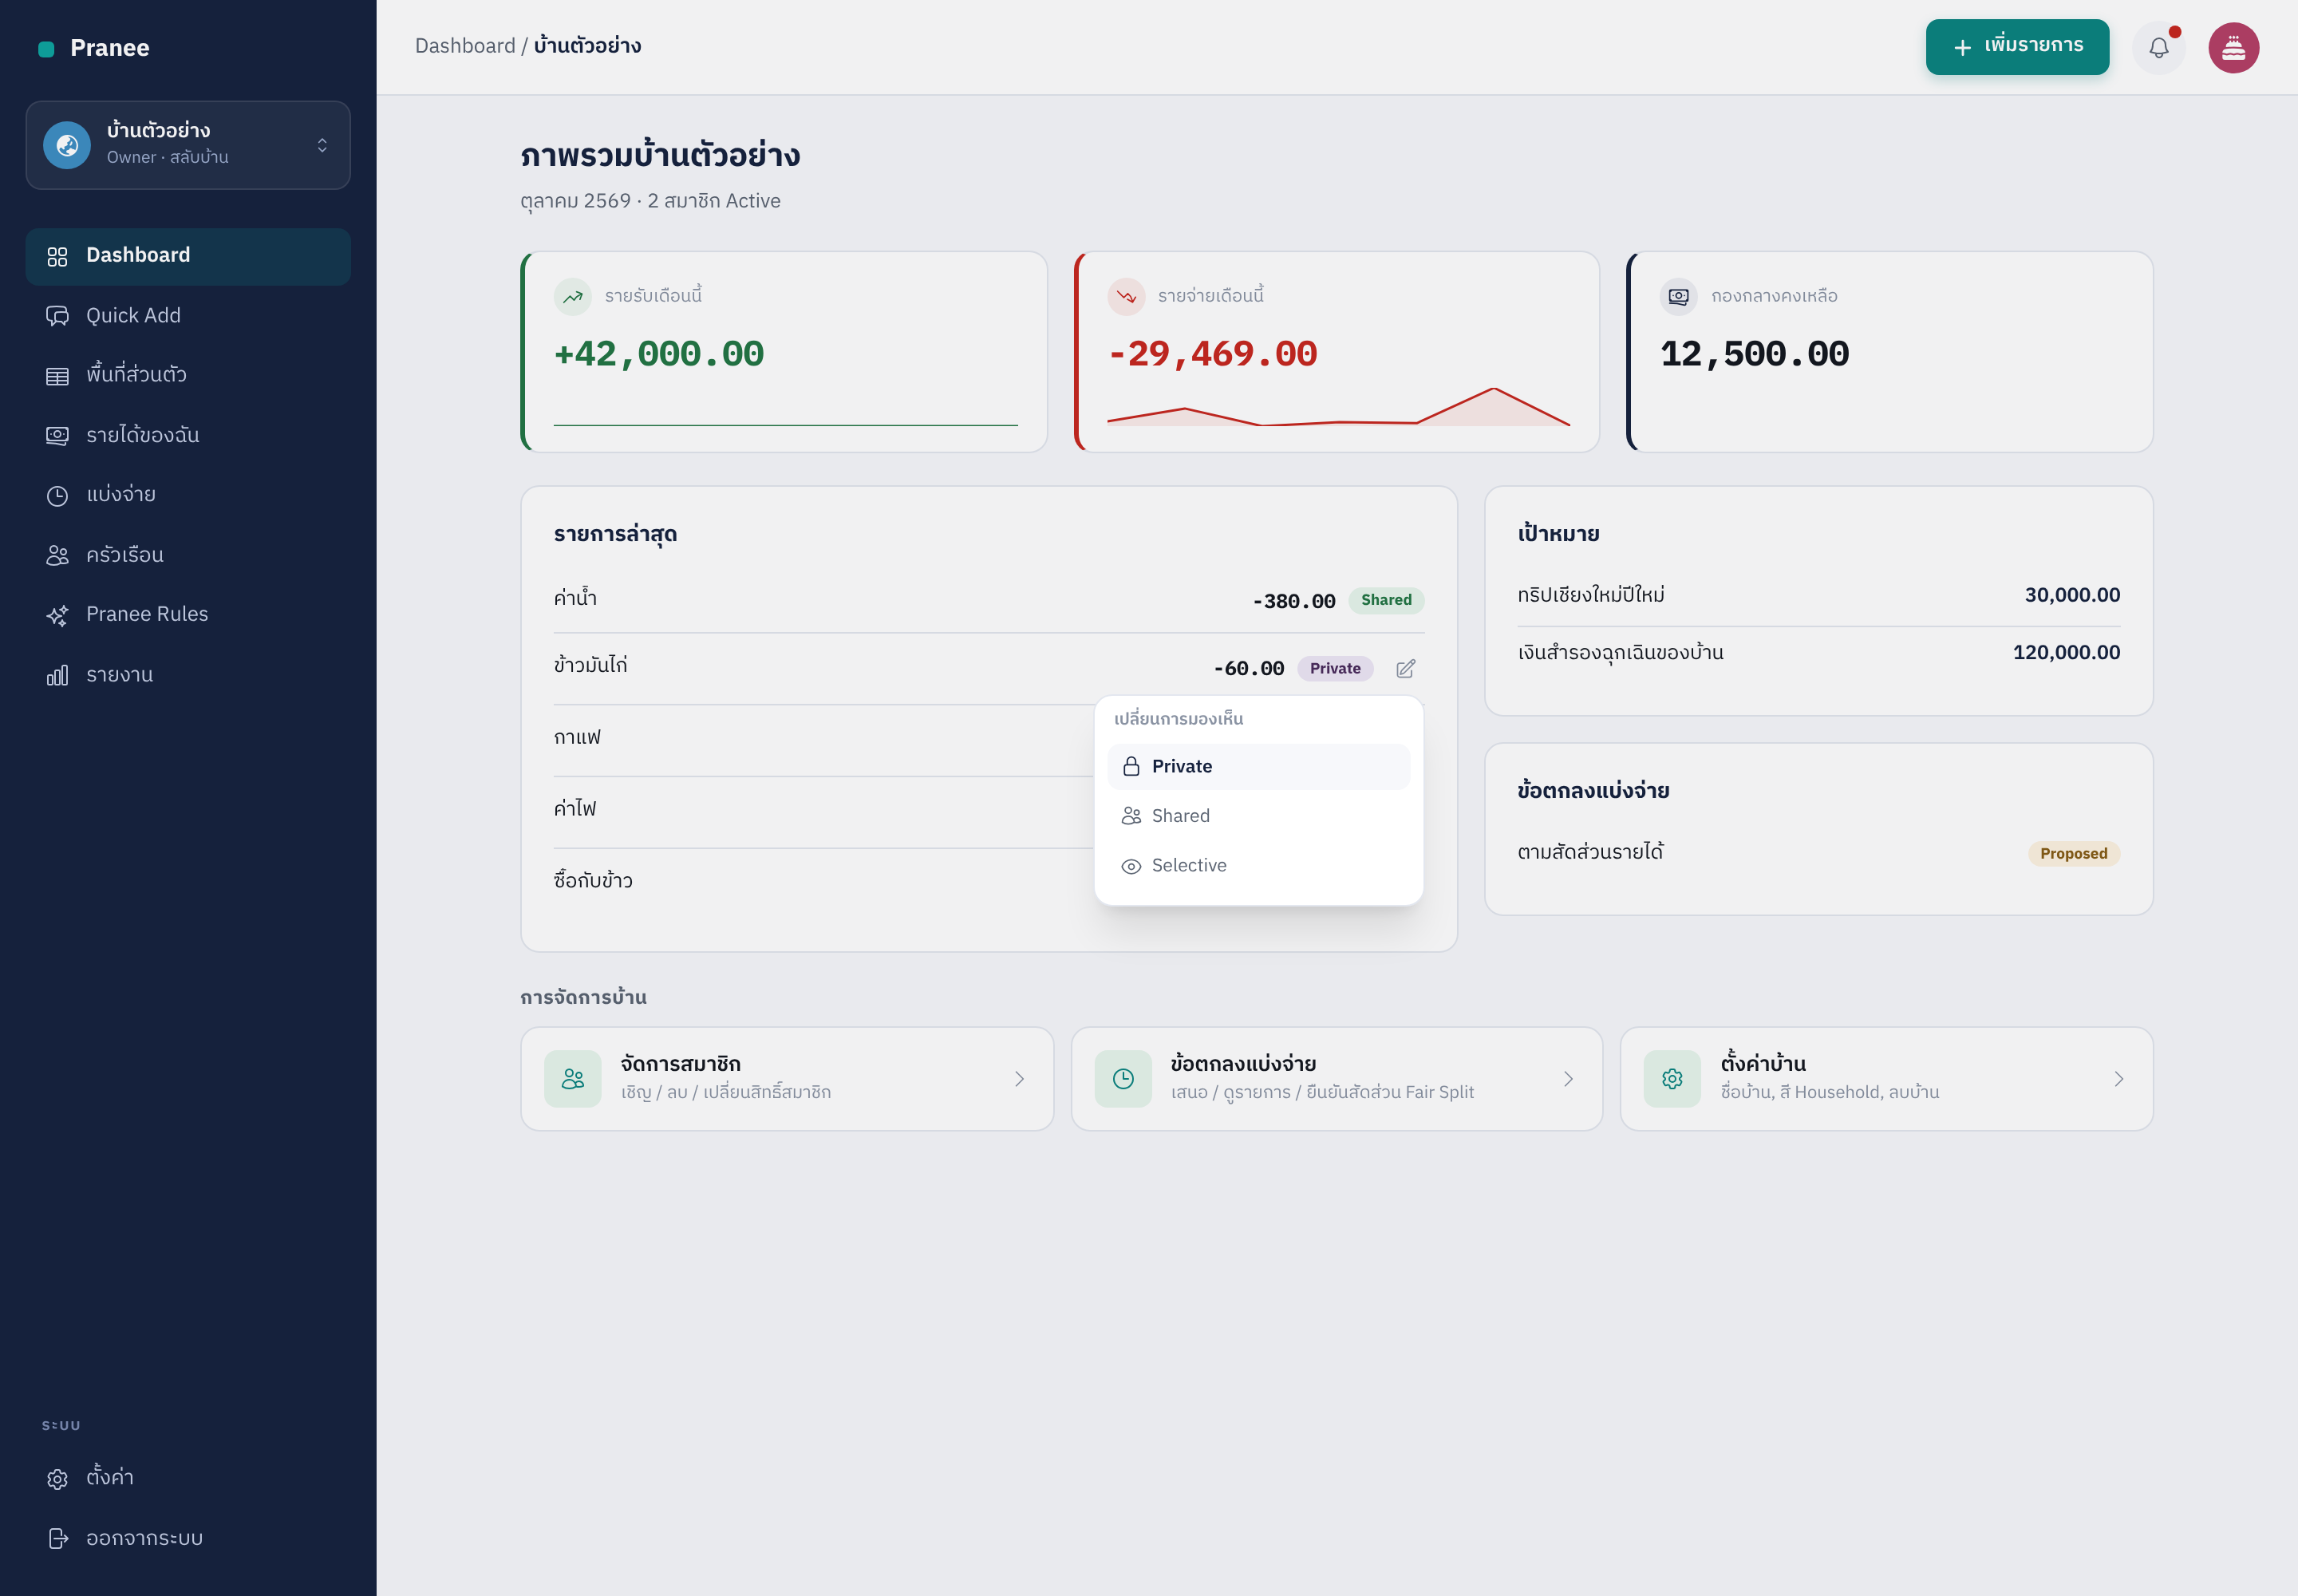
Task: Open the ข้อตกลงแบ่งจ่าย card chevron
Action: 1568,1078
